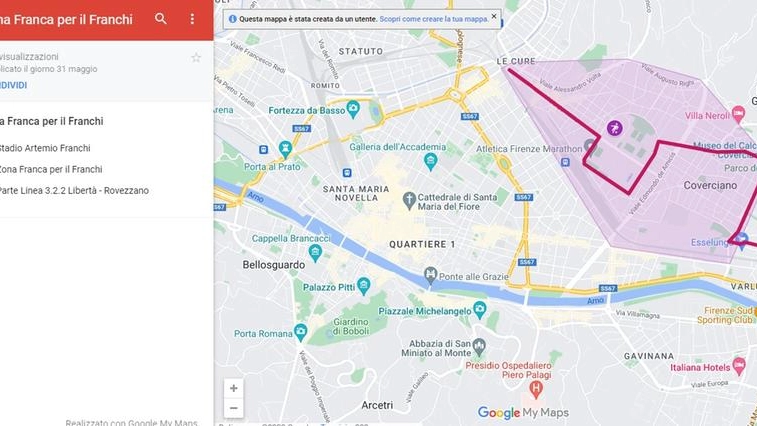Click the Piazzale Michelangelo camera pin
757x426 pixels.
click(x=480, y=310)
